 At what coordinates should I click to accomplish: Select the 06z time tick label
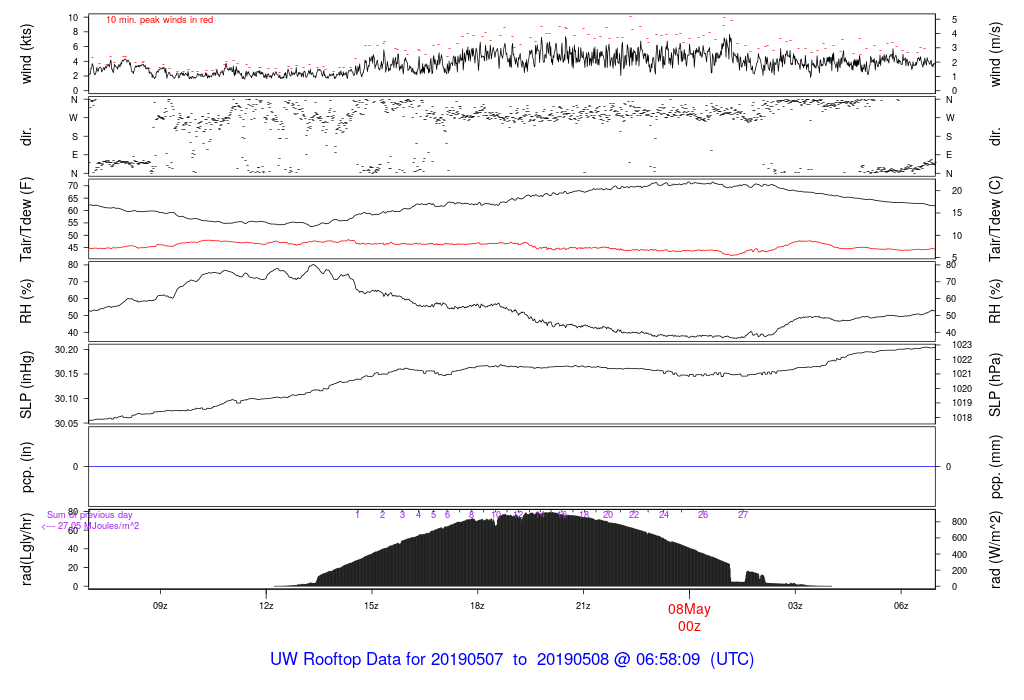click(x=901, y=606)
